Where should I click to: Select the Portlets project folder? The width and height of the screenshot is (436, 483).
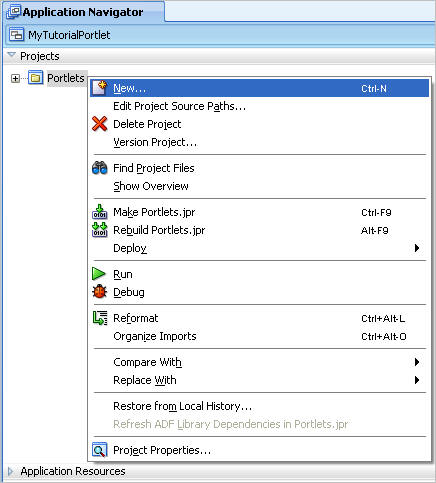pos(66,78)
